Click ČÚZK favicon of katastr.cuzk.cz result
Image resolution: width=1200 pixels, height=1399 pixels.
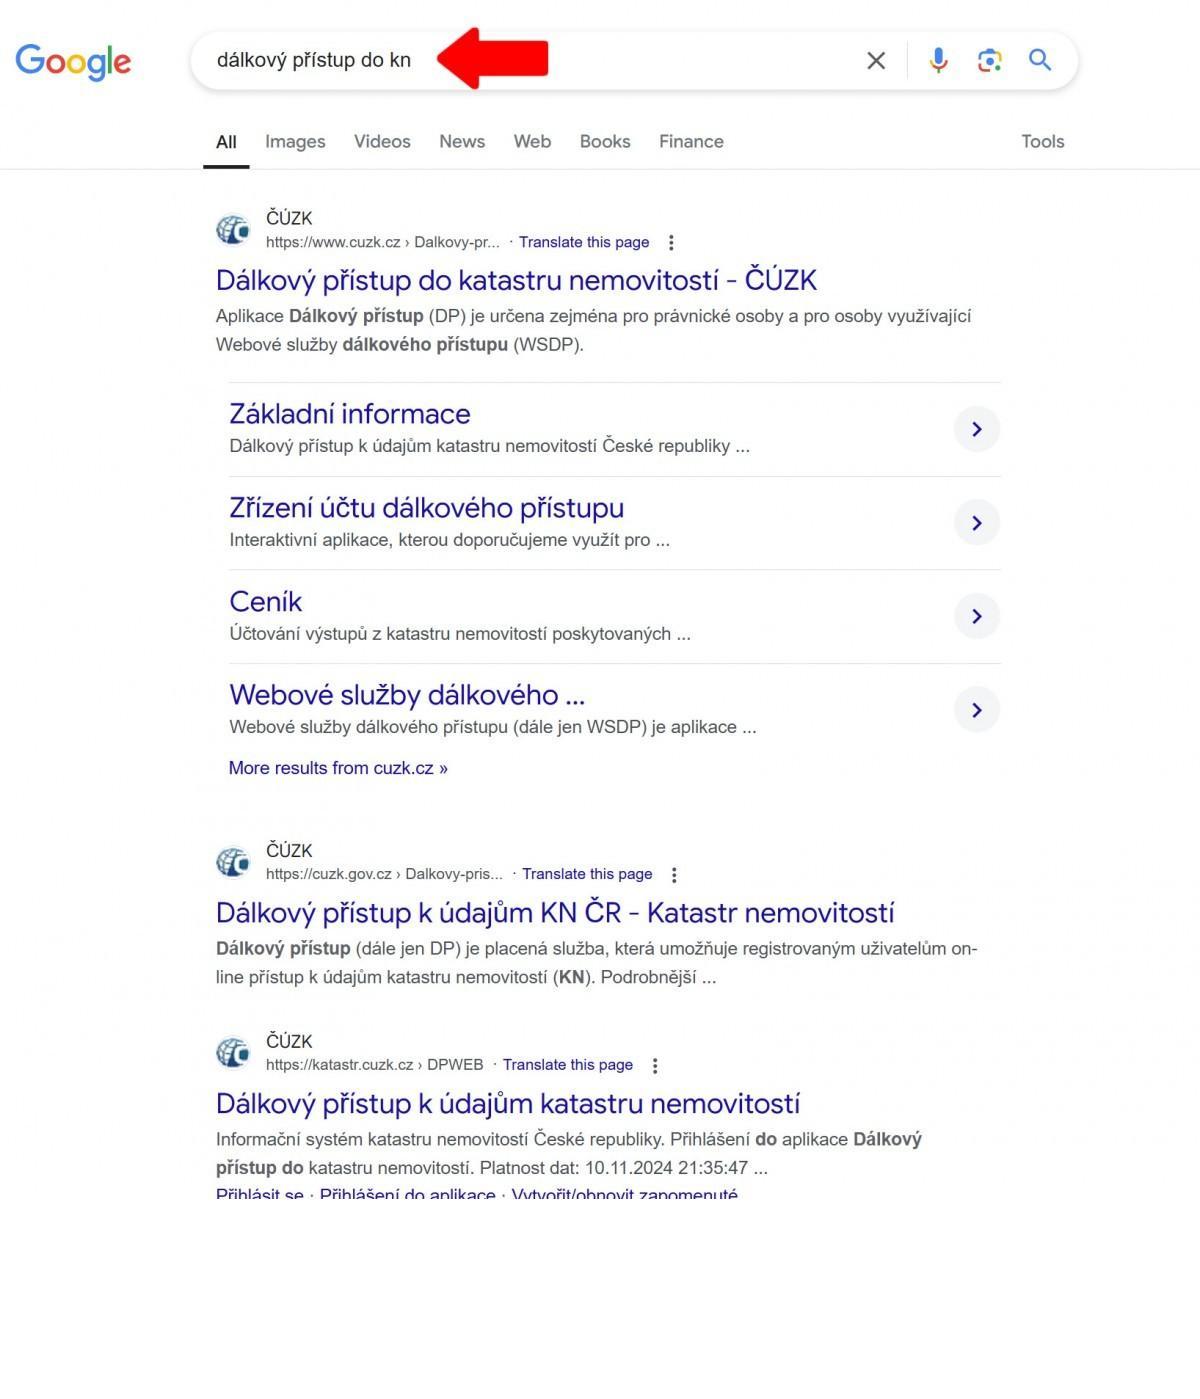(x=233, y=1053)
